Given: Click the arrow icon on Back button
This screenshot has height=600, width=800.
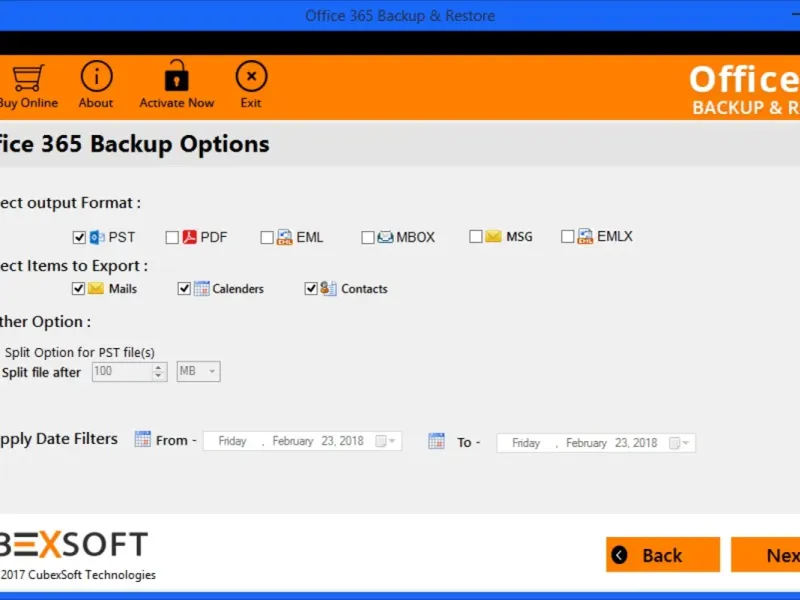Looking at the screenshot, I should [x=619, y=555].
